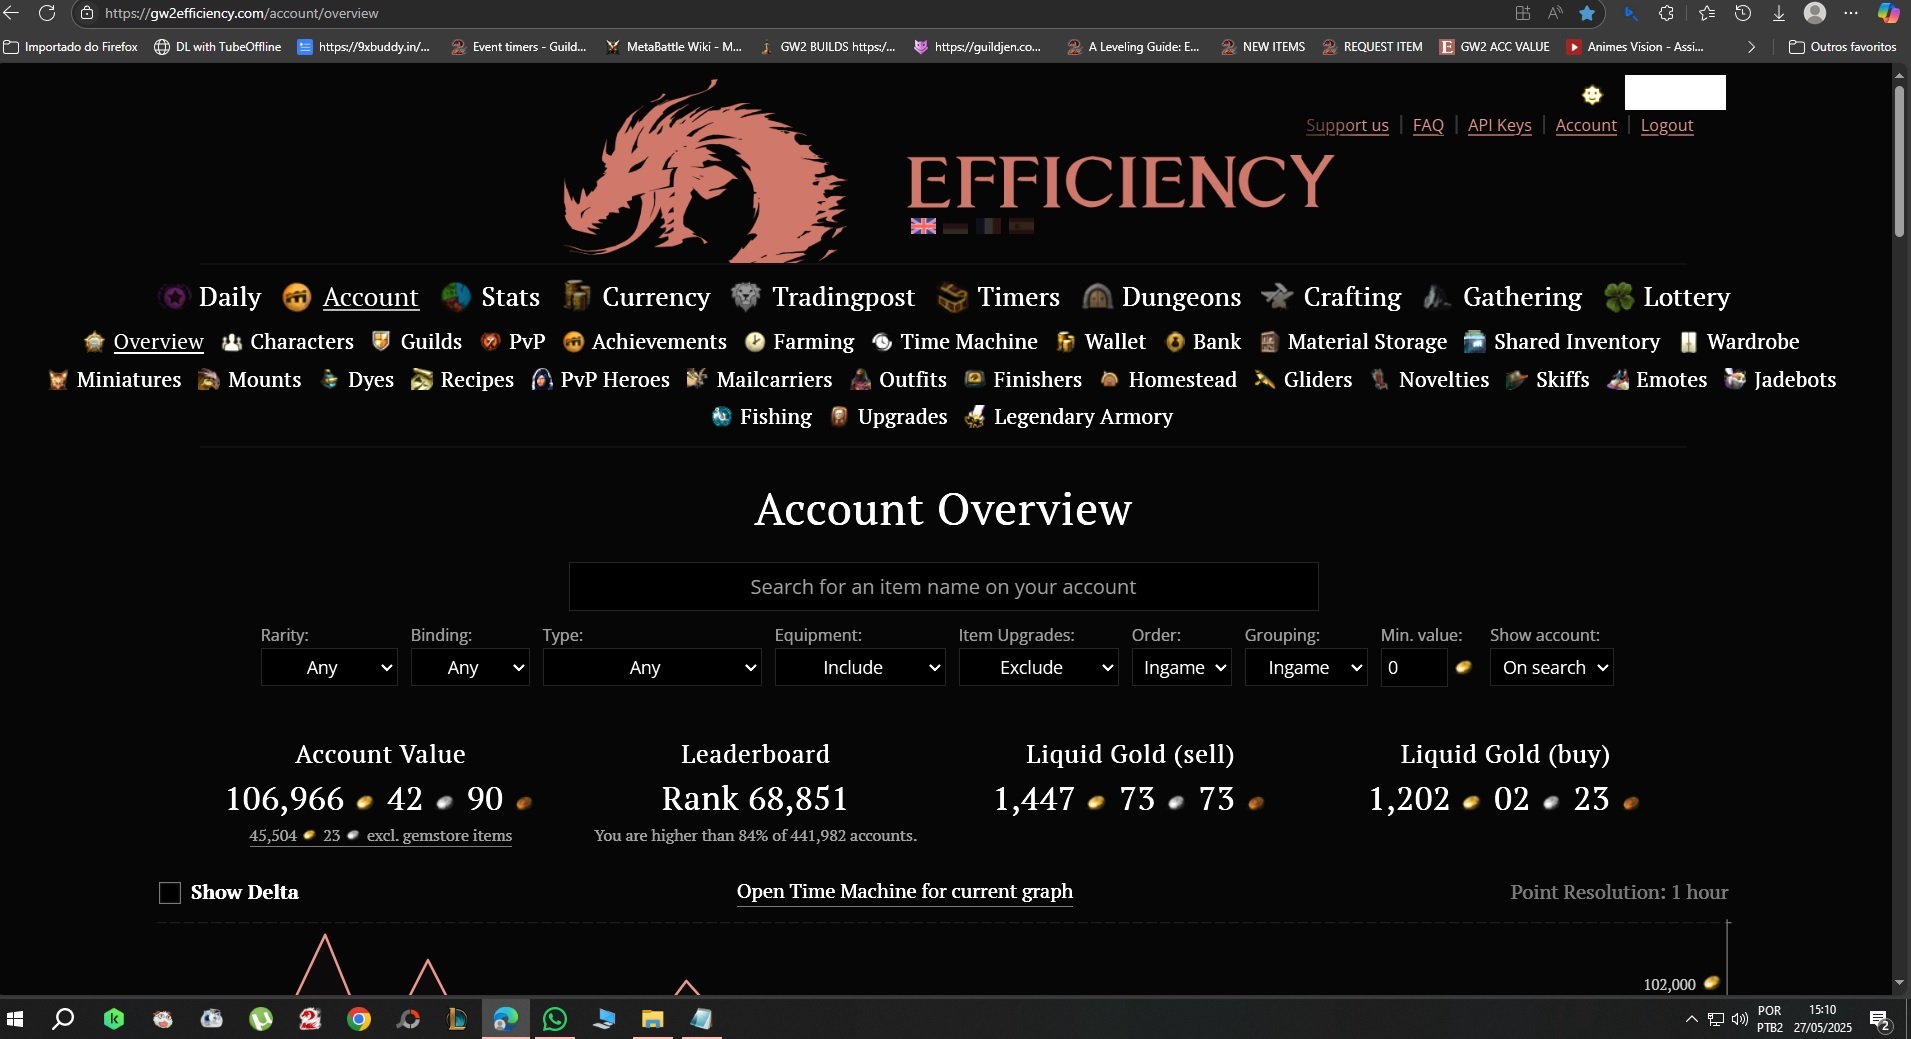This screenshot has height=1039, width=1911.
Task: Open the Order dropdown
Action: click(1181, 667)
